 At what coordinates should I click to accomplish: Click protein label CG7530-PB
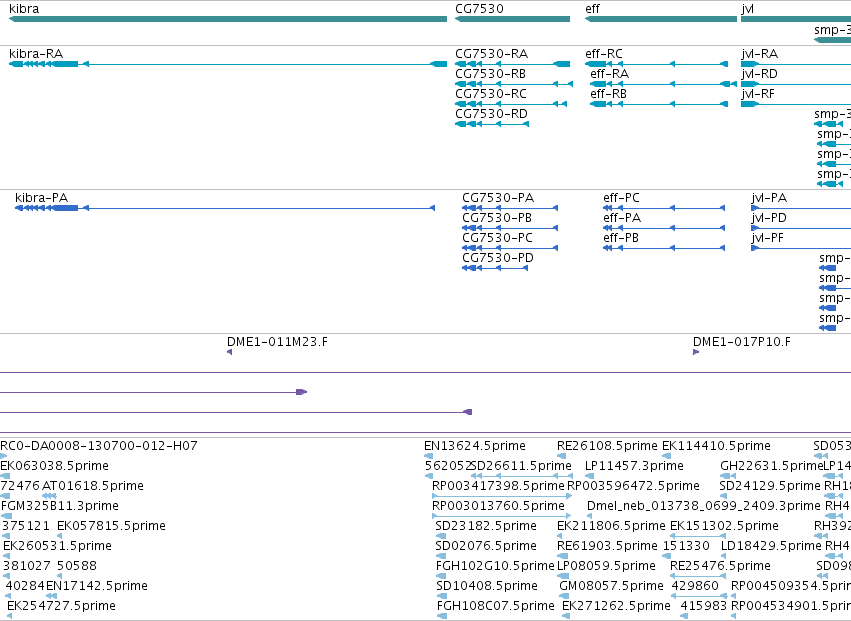point(497,218)
